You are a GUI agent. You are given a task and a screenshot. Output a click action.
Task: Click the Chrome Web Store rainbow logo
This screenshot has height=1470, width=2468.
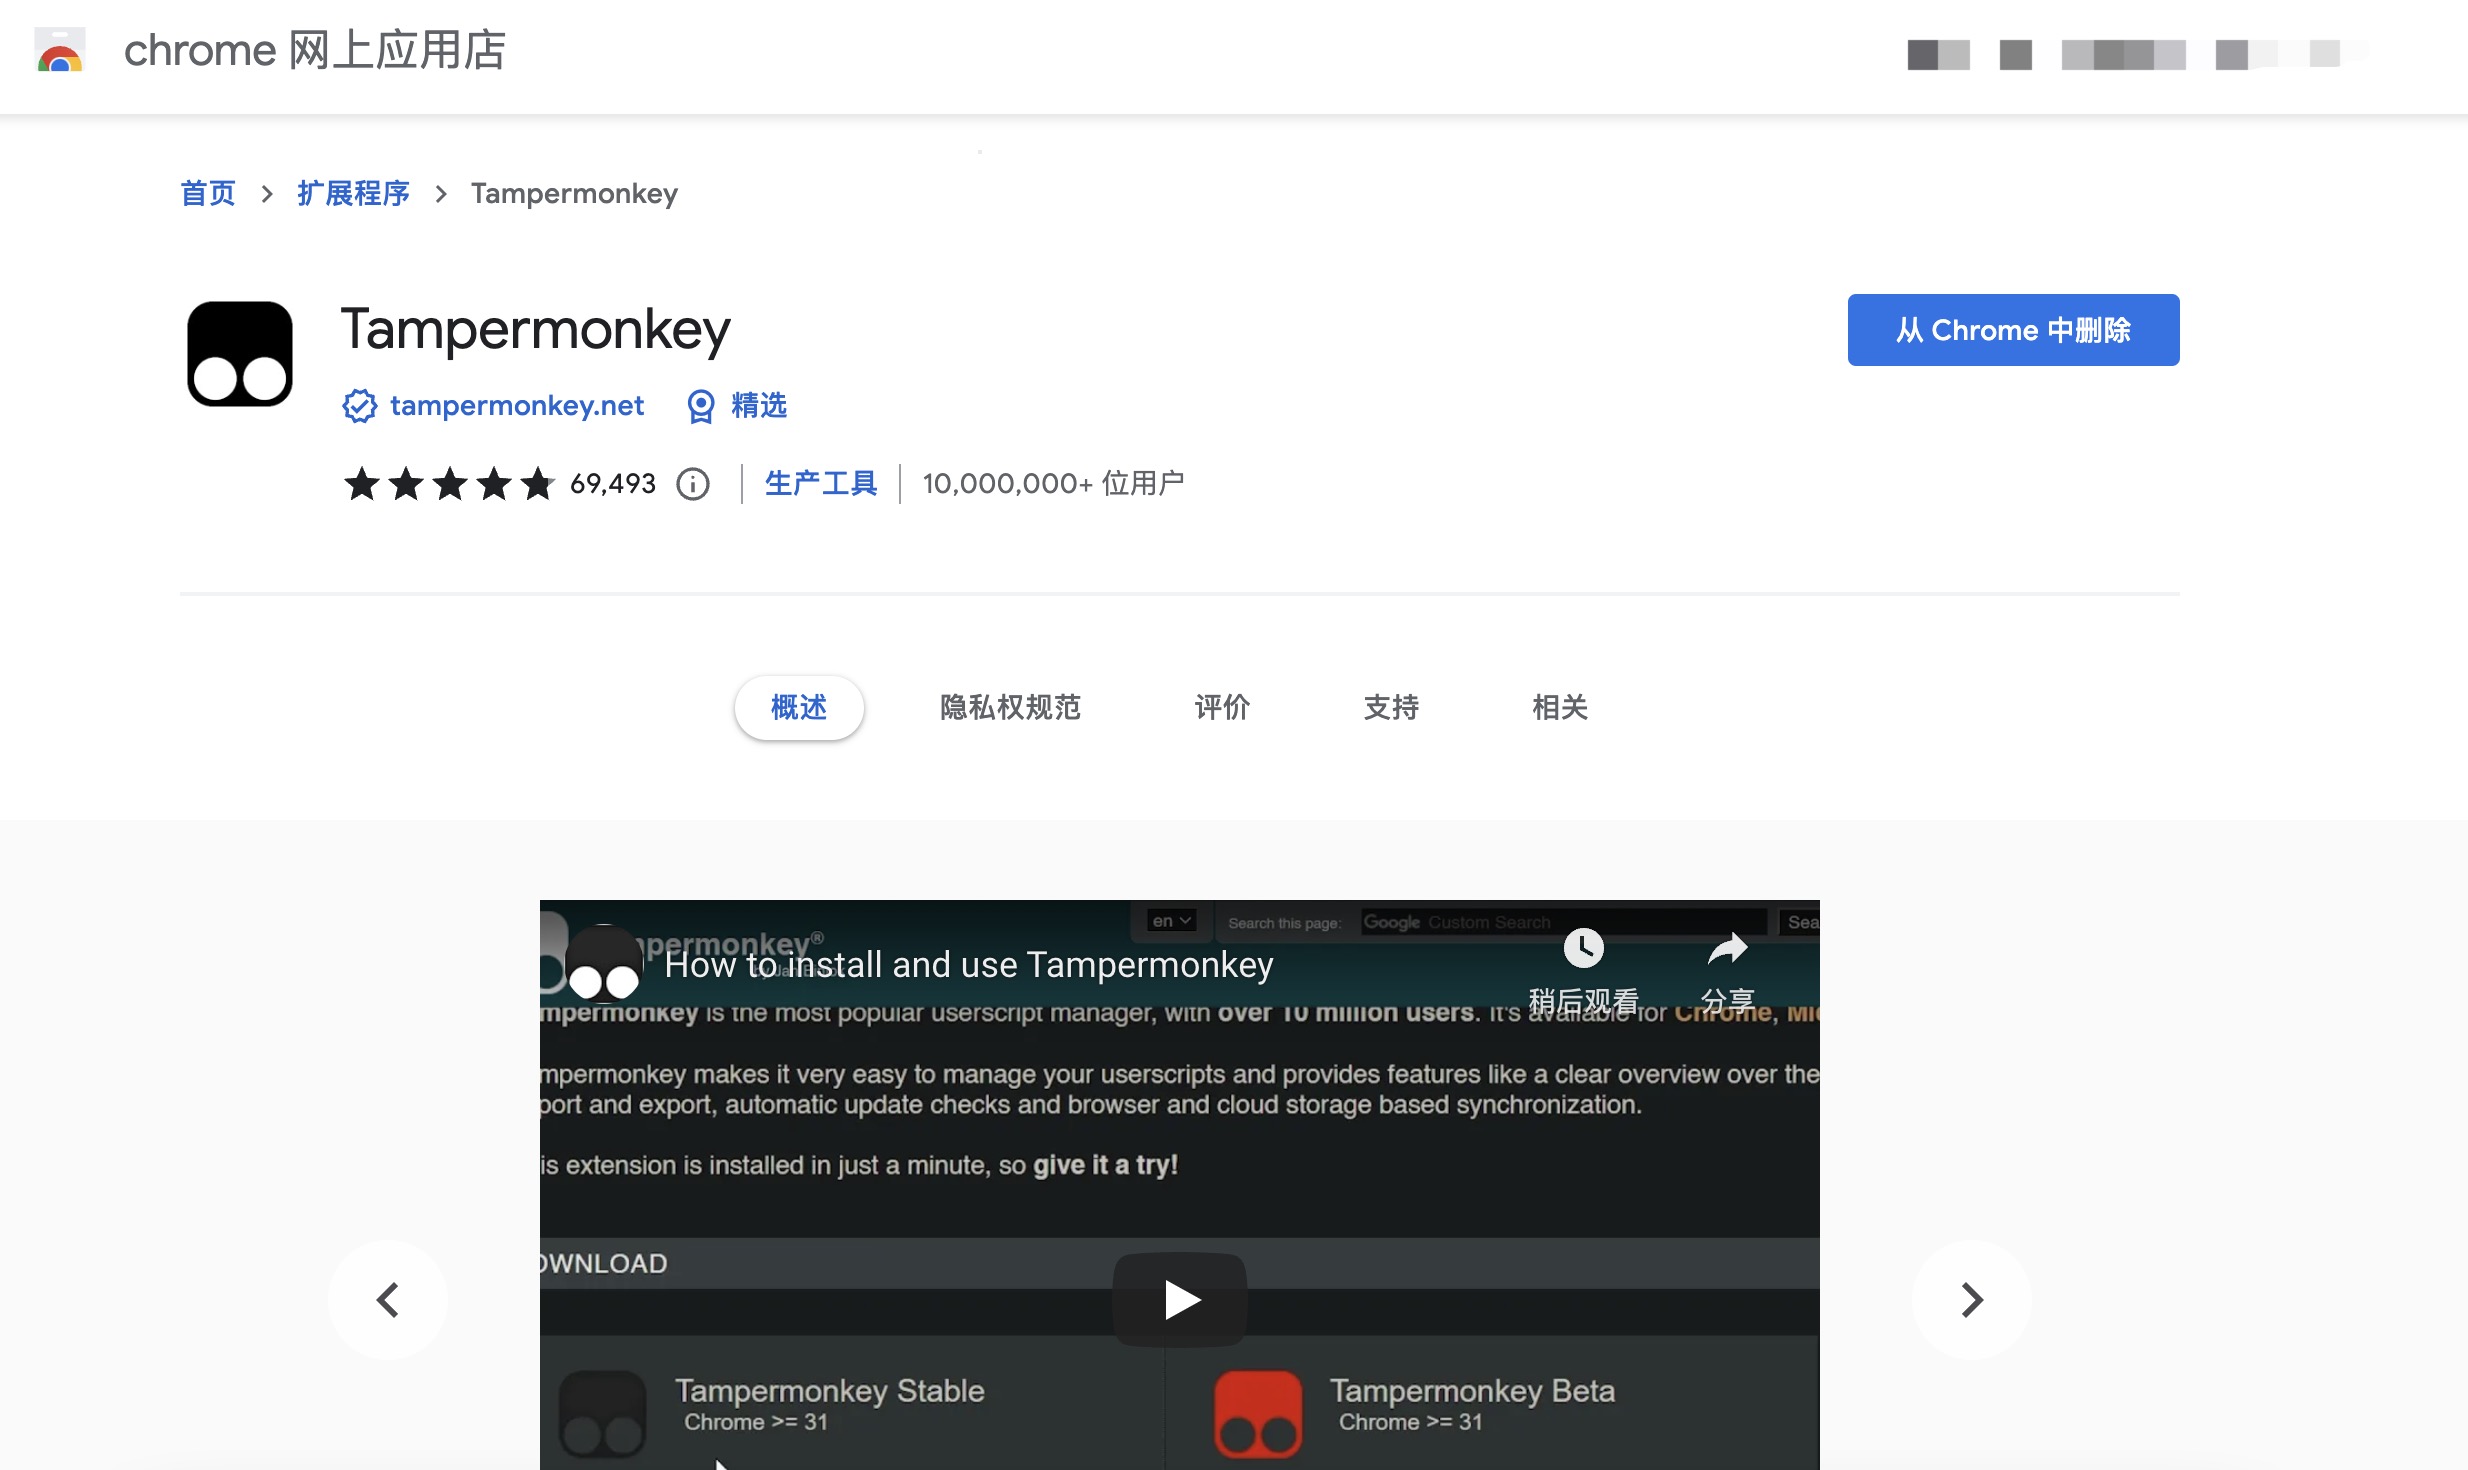(60, 50)
